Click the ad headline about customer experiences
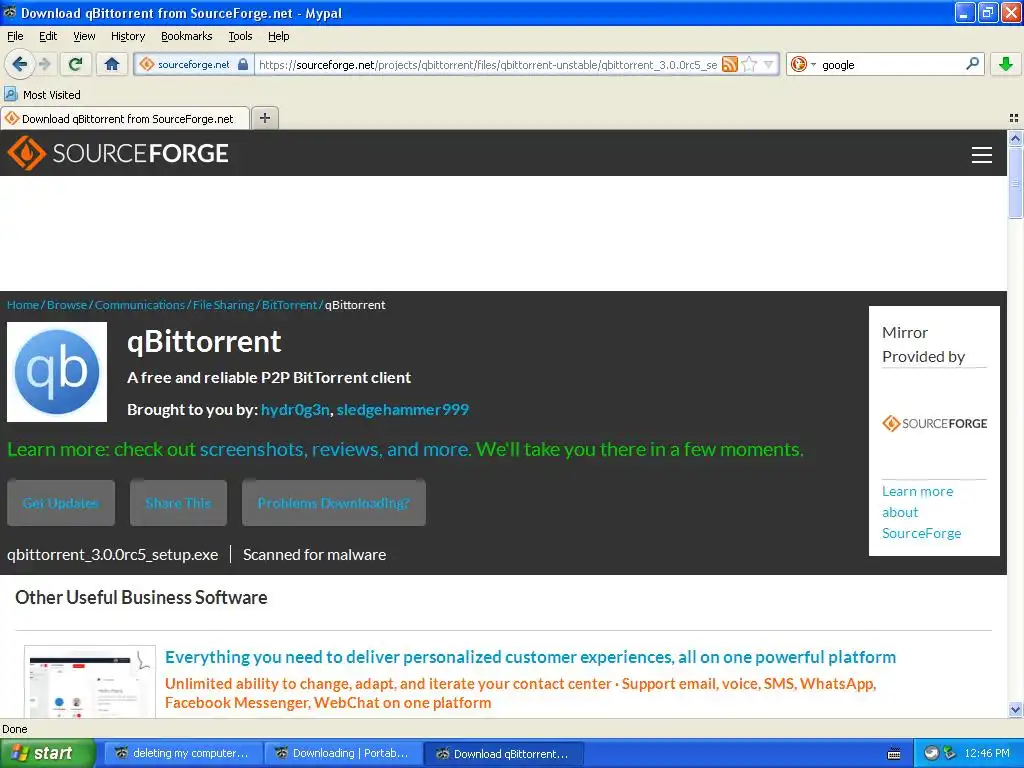The height and width of the screenshot is (768, 1024). (x=530, y=657)
